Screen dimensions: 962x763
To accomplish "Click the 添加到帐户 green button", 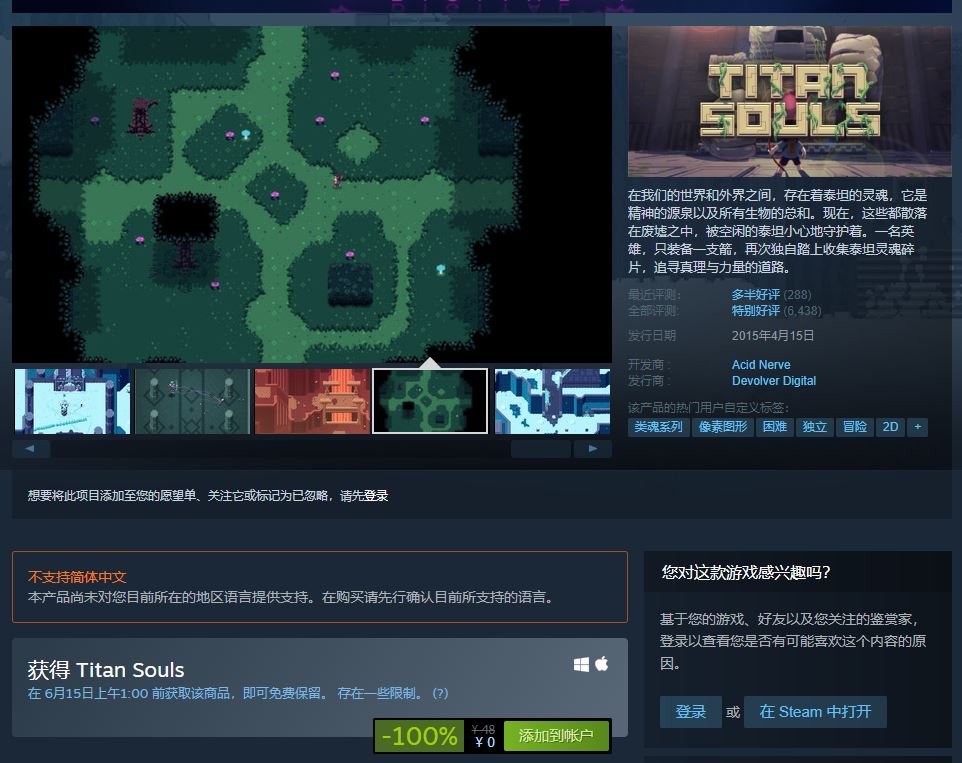I will [556, 736].
